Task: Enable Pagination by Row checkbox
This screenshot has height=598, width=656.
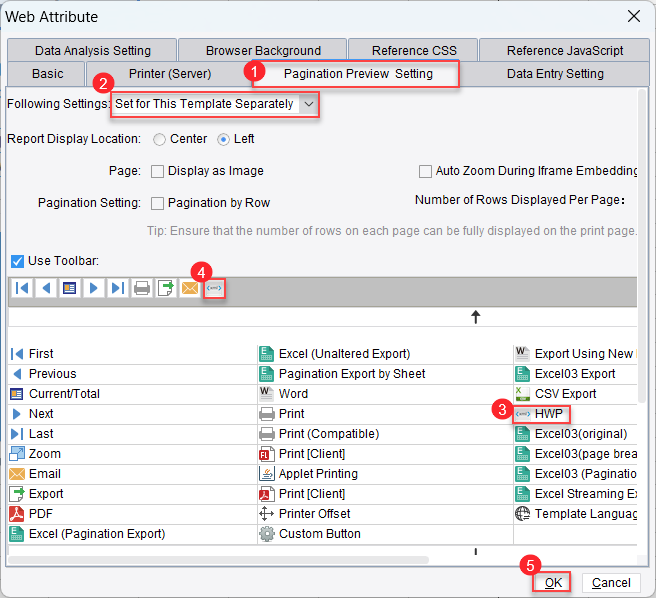Action: [x=157, y=203]
